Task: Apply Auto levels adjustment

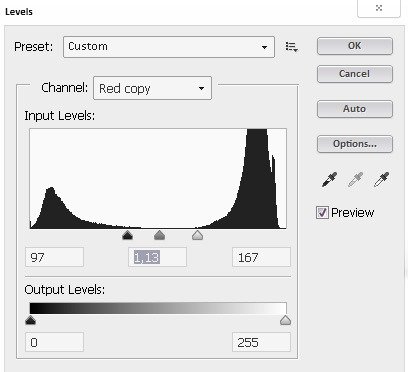Action: pos(355,109)
